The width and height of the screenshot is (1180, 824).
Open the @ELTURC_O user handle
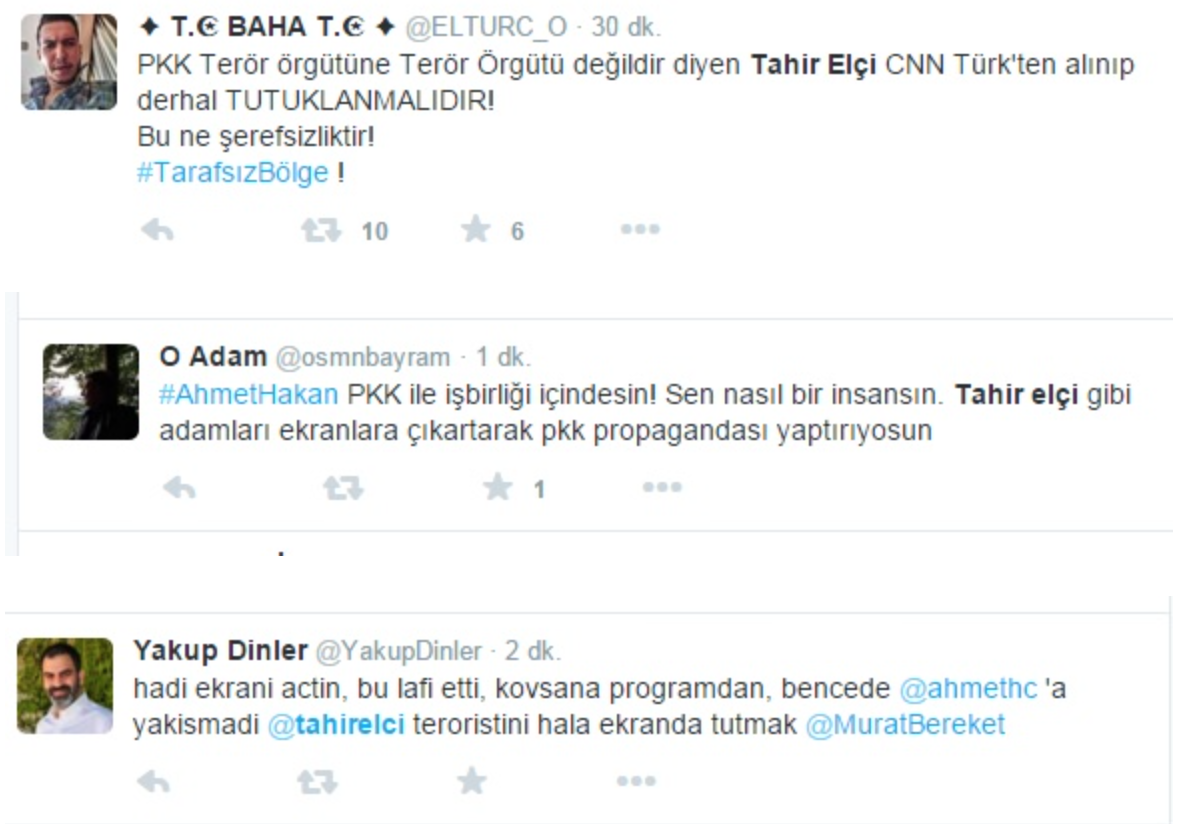coord(486,27)
